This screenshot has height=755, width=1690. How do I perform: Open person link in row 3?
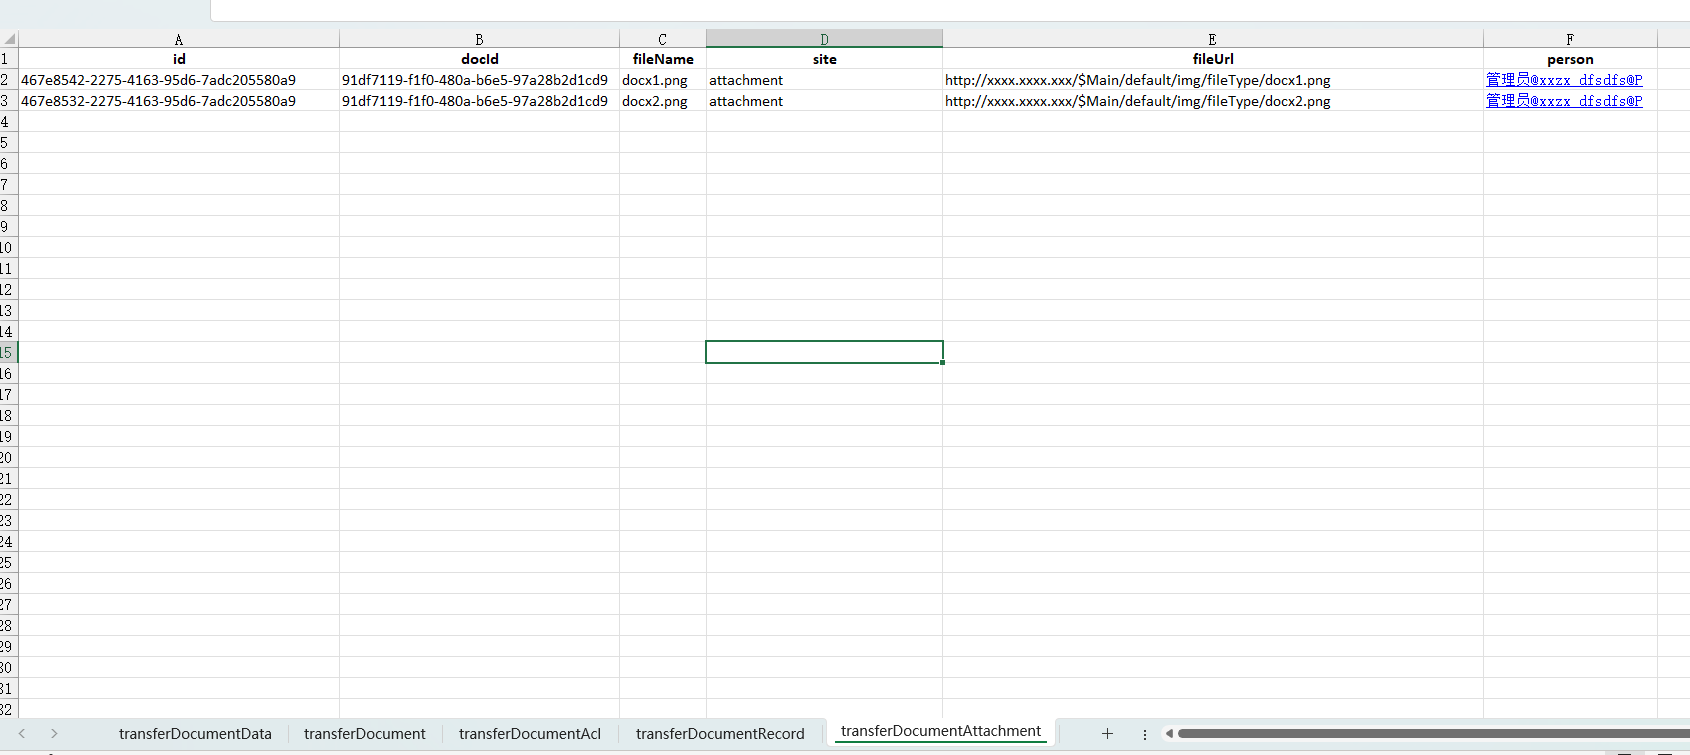click(1564, 101)
